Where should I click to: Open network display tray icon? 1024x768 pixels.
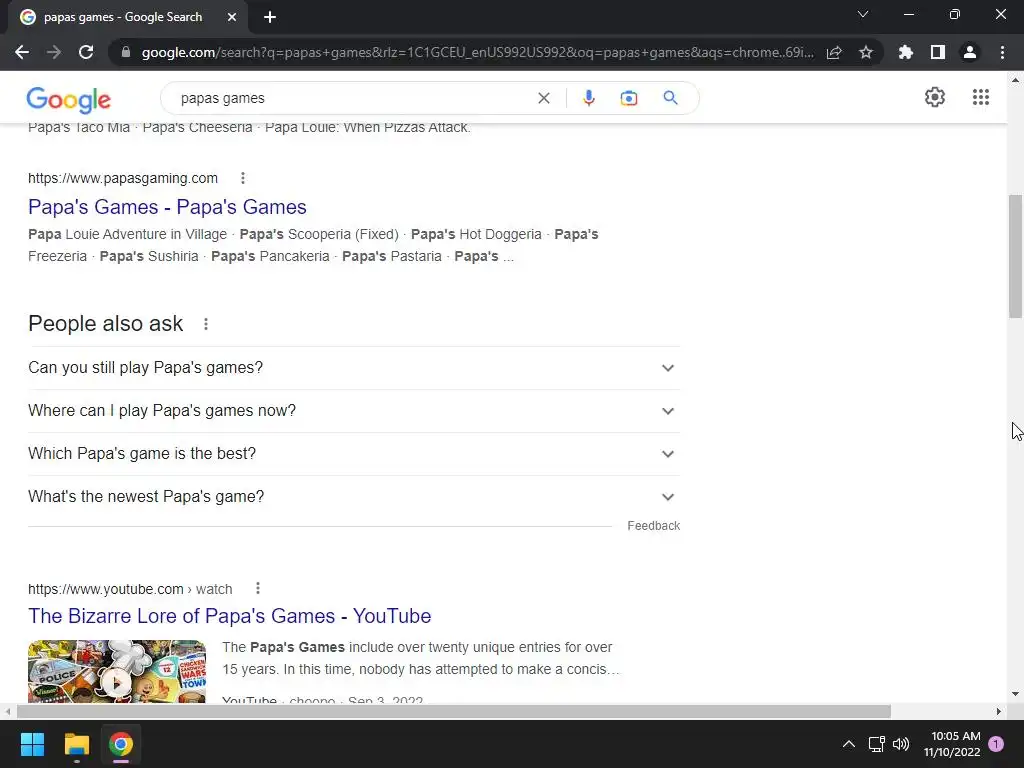(876, 744)
